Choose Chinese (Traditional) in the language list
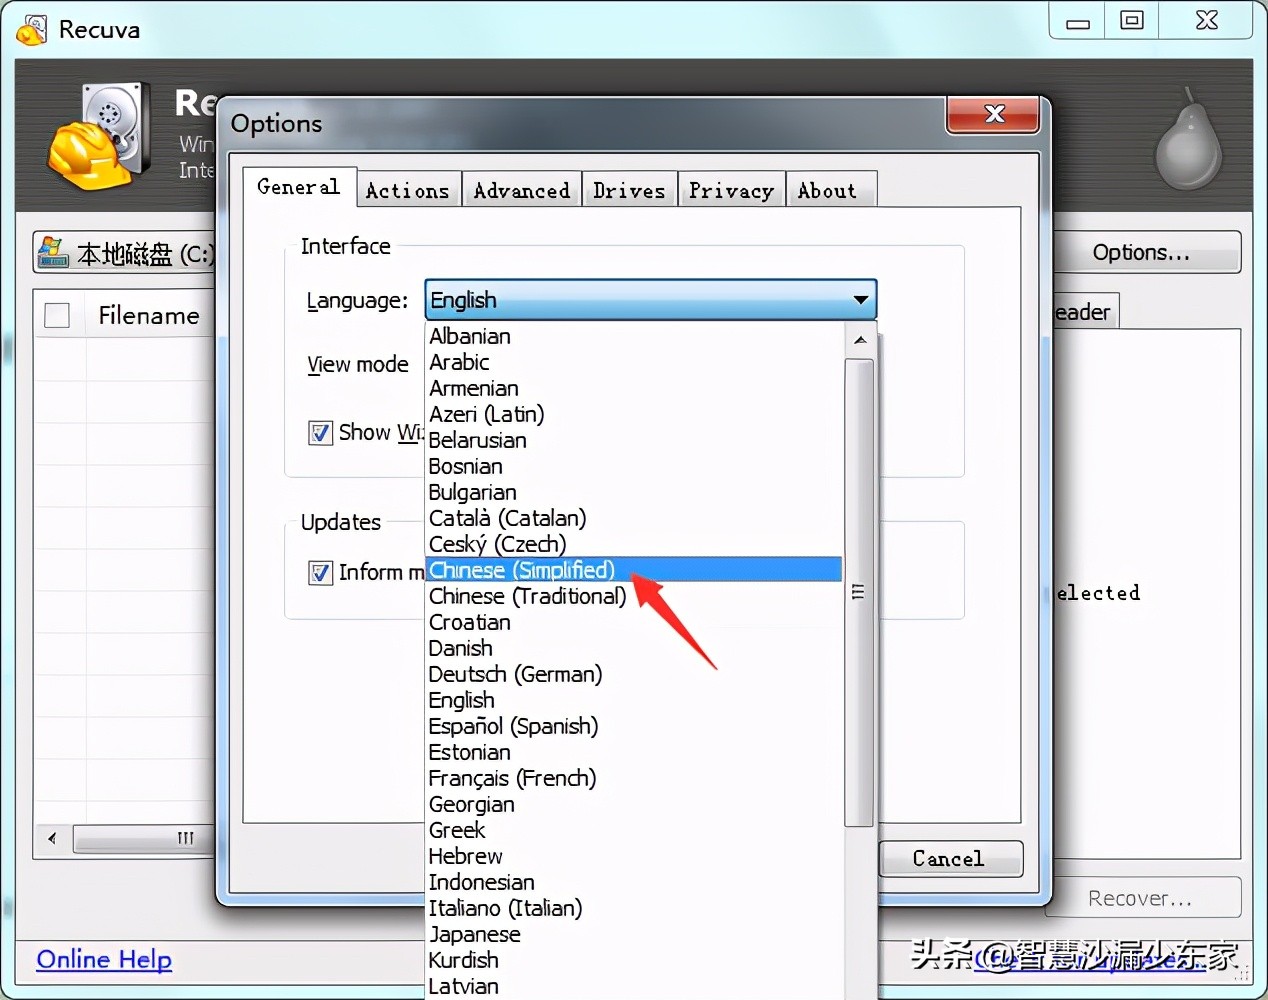Image resolution: width=1268 pixels, height=1000 pixels. pyautogui.click(x=527, y=596)
